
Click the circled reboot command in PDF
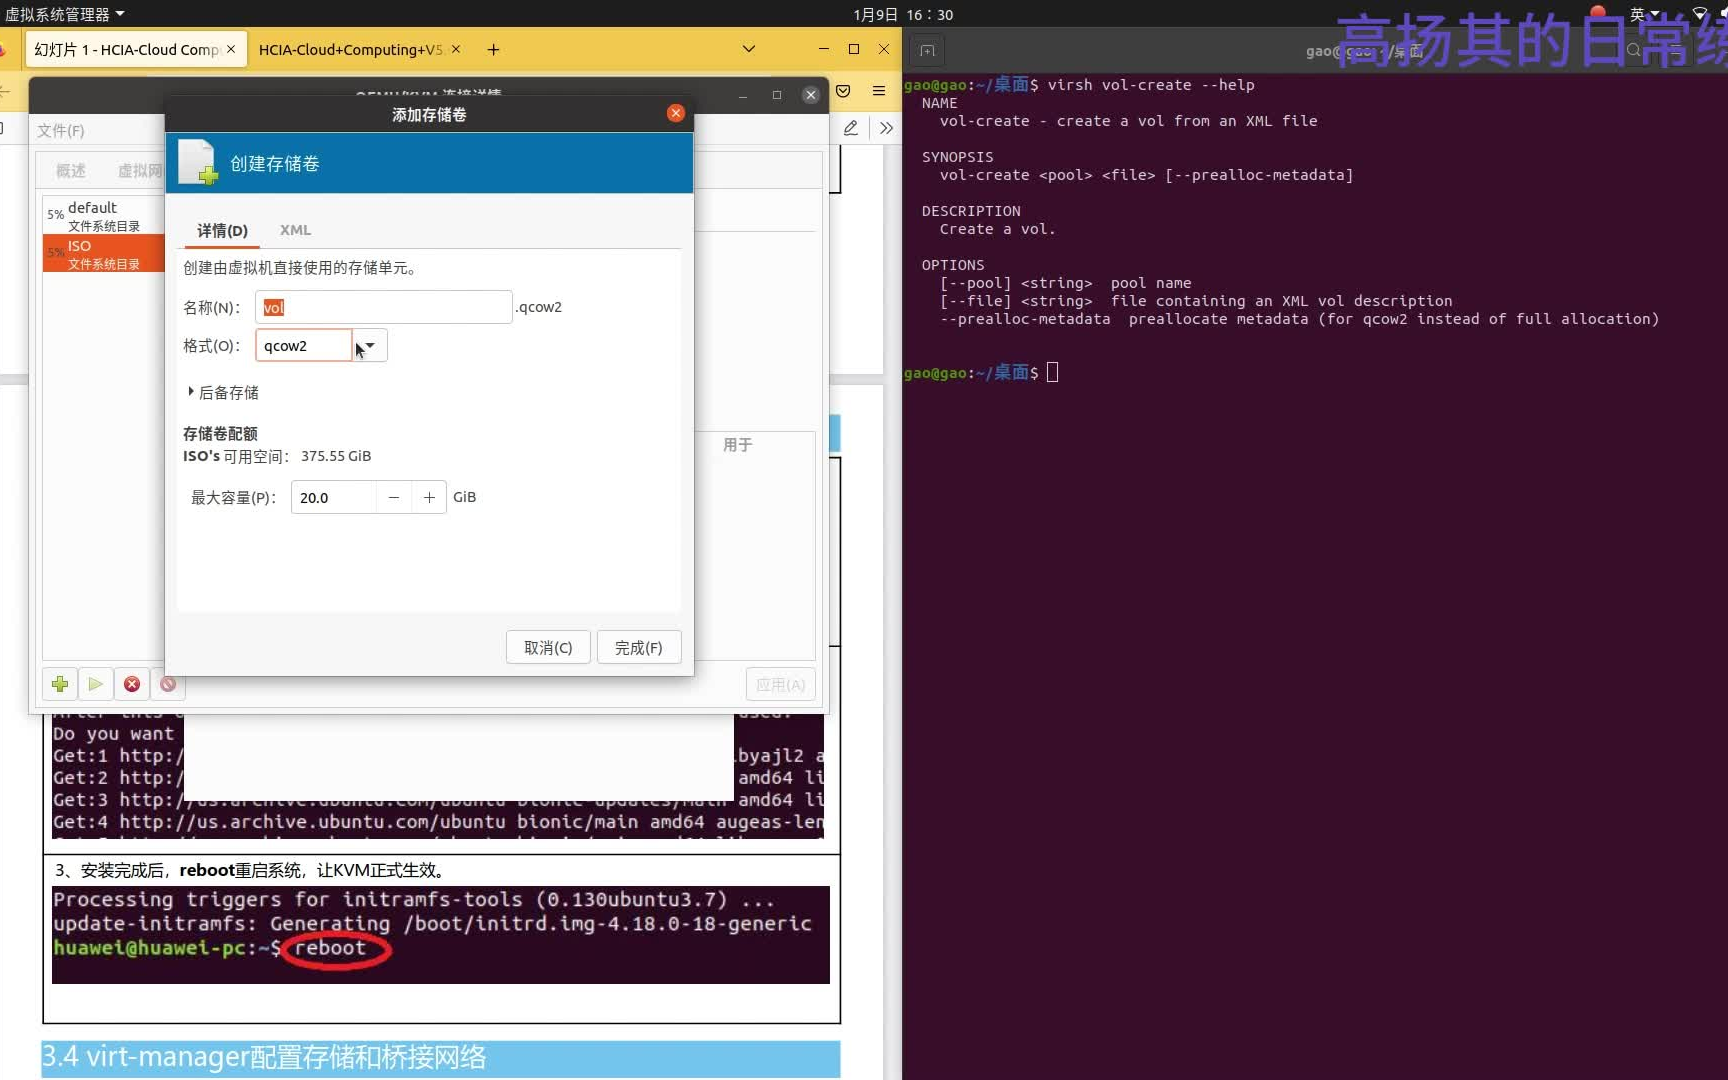(x=334, y=949)
